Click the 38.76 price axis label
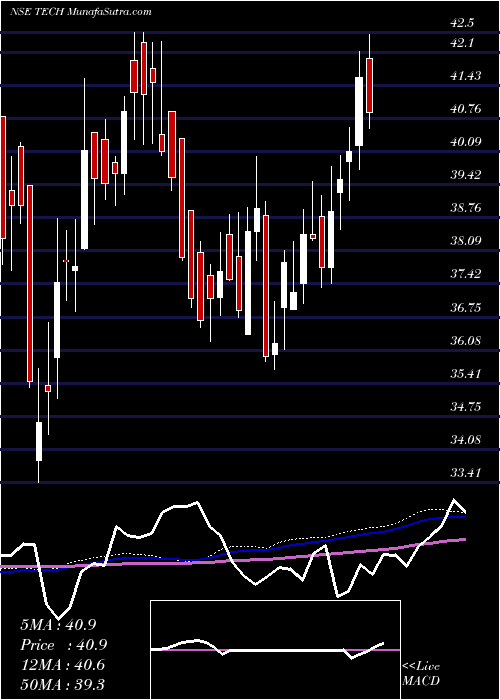 [466, 208]
